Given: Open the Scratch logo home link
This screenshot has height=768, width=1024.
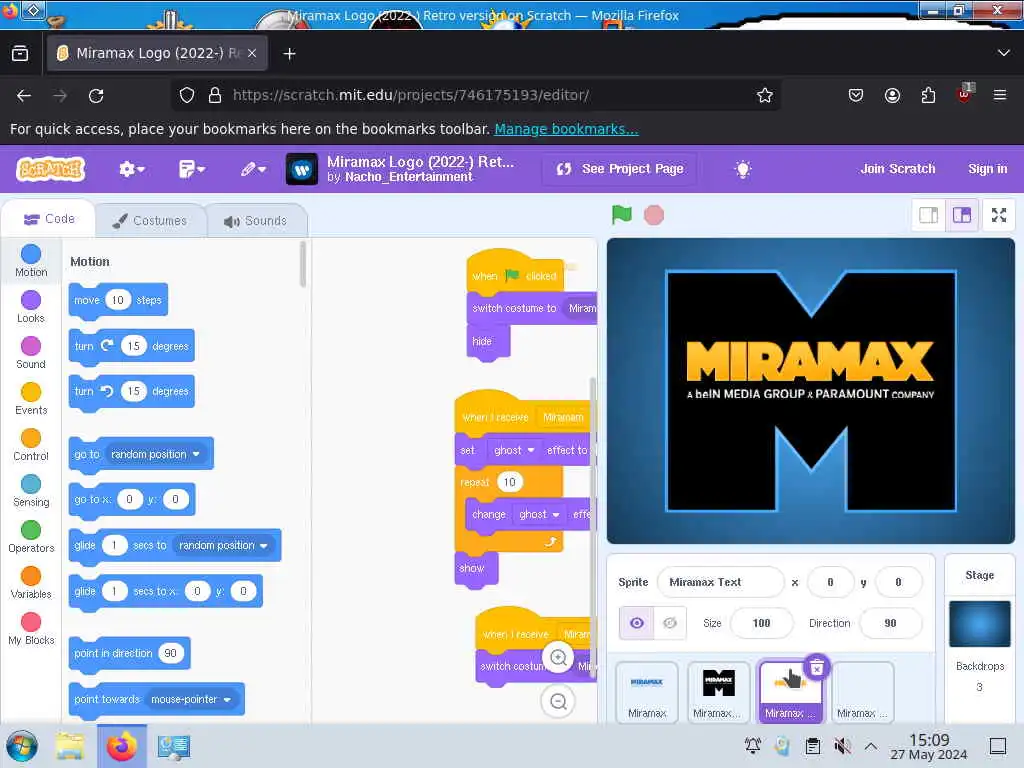Looking at the screenshot, I should [51, 169].
